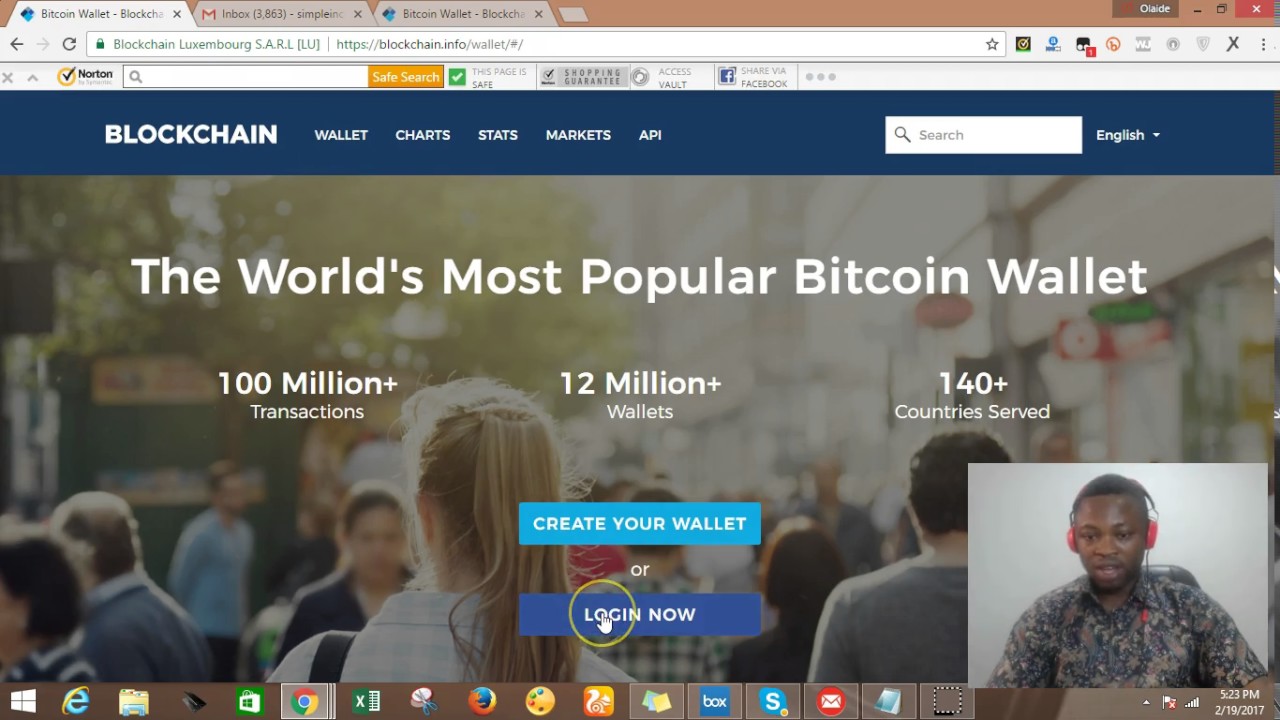Click the BLOCKCHAIN logo

click(x=191, y=134)
